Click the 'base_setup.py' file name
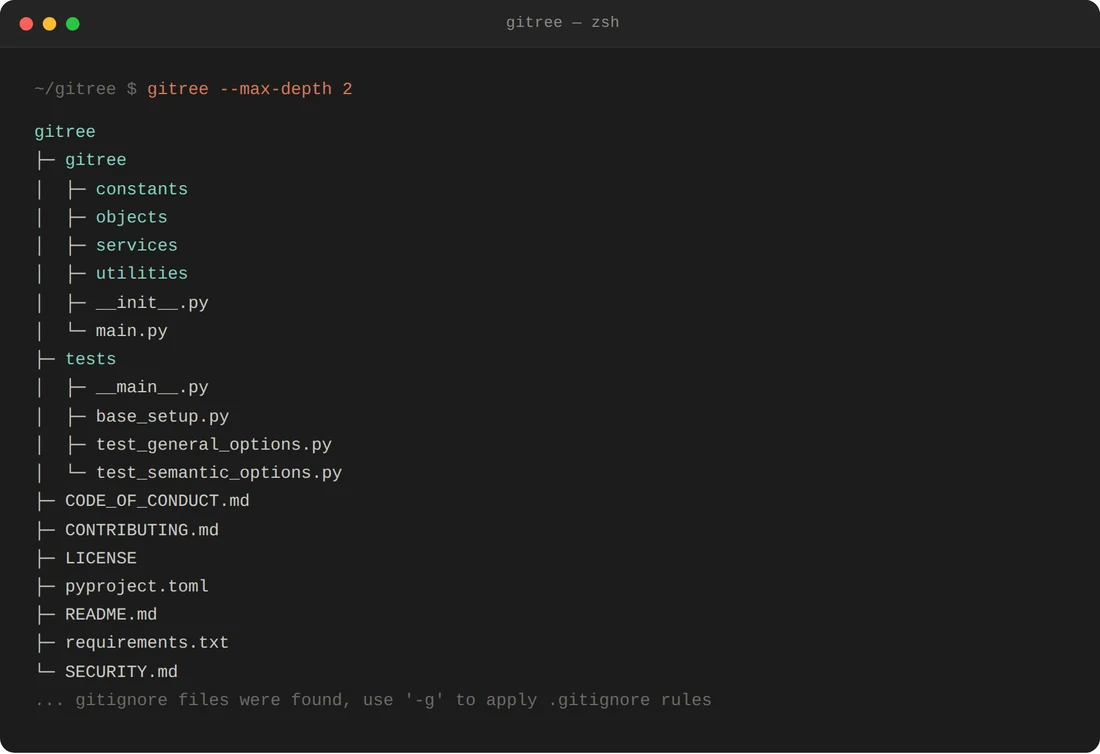The width and height of the screenshot is (1100, 754). (x=163, y=417)
